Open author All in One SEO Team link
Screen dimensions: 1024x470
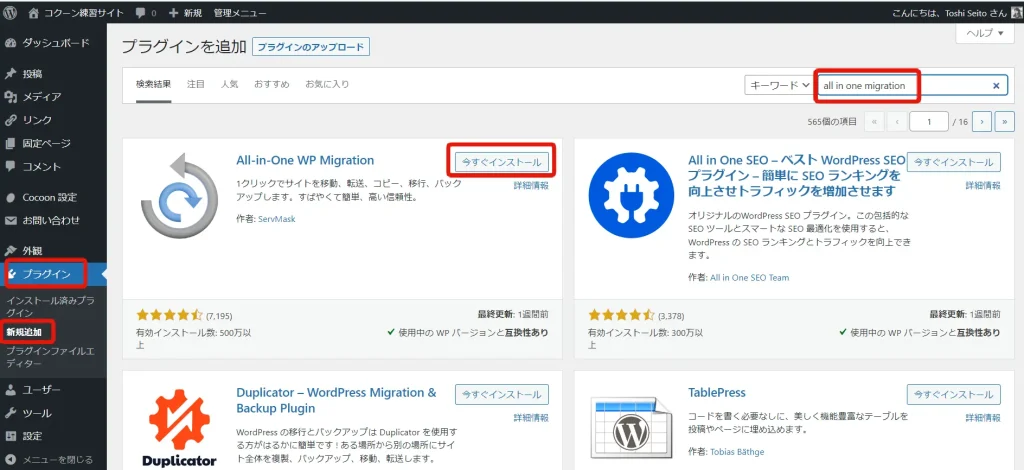coord(749,277)
